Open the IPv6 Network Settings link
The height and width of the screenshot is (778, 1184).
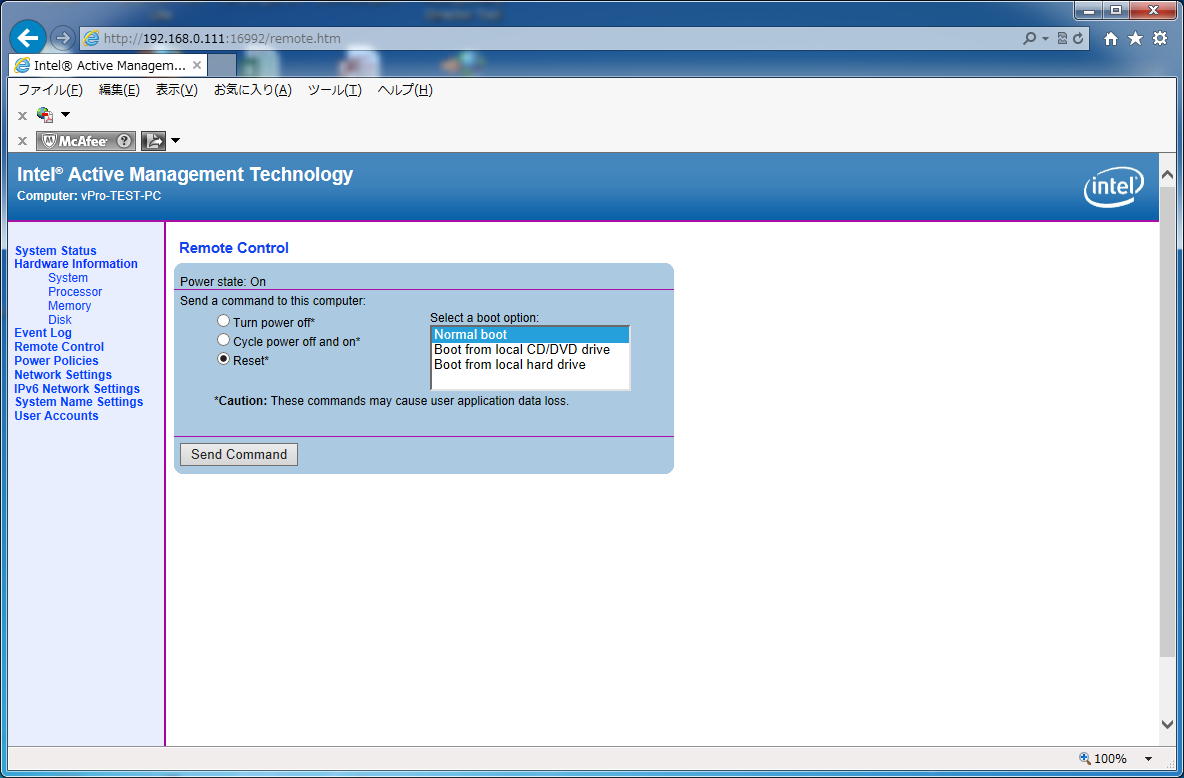[77, 389]
